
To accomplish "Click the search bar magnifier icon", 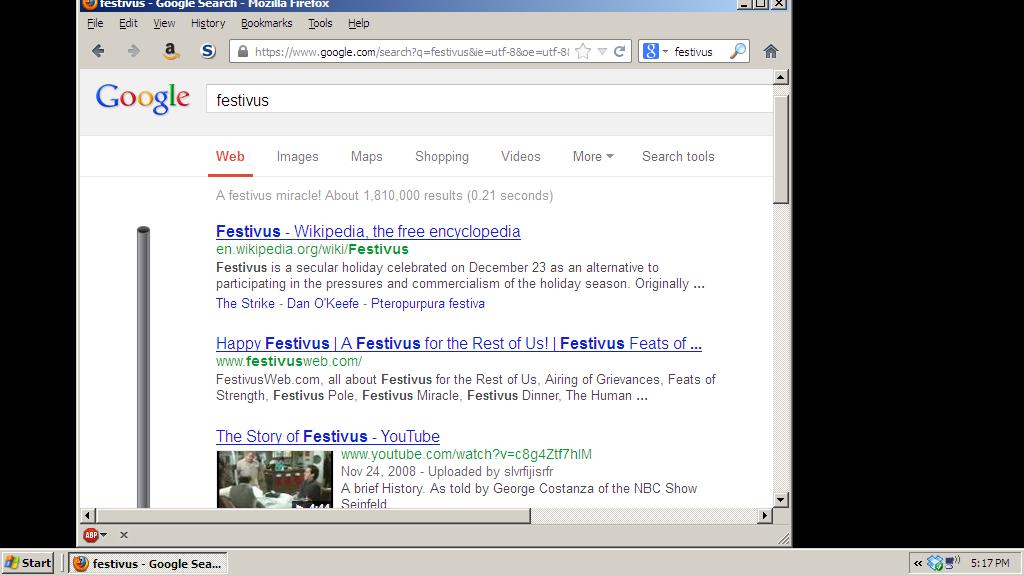I will 738,51.
